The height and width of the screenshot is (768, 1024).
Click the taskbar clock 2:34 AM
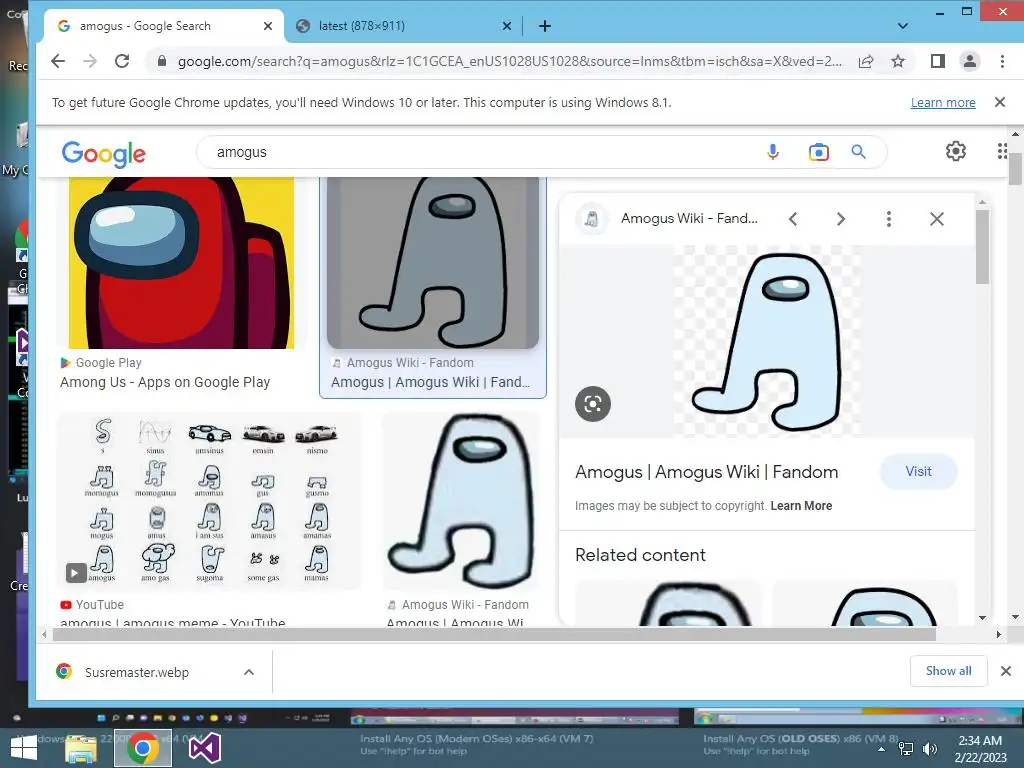pos(980,741)
